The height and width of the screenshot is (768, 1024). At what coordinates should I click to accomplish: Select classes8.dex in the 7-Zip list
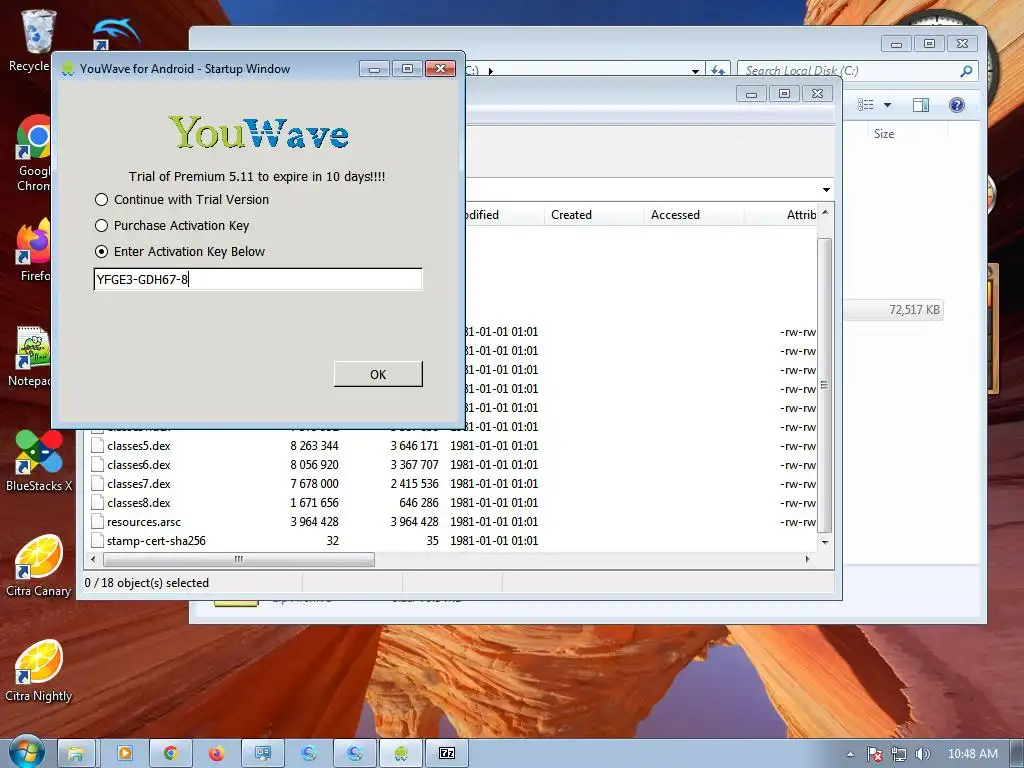(x=138, y=503)
